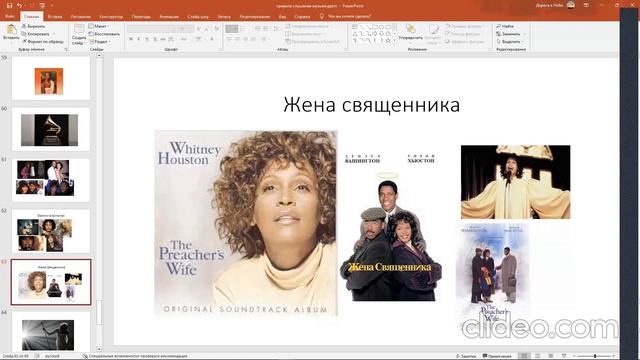Activate Format Painter (Формат по образцу)

[x=42, y=42]
